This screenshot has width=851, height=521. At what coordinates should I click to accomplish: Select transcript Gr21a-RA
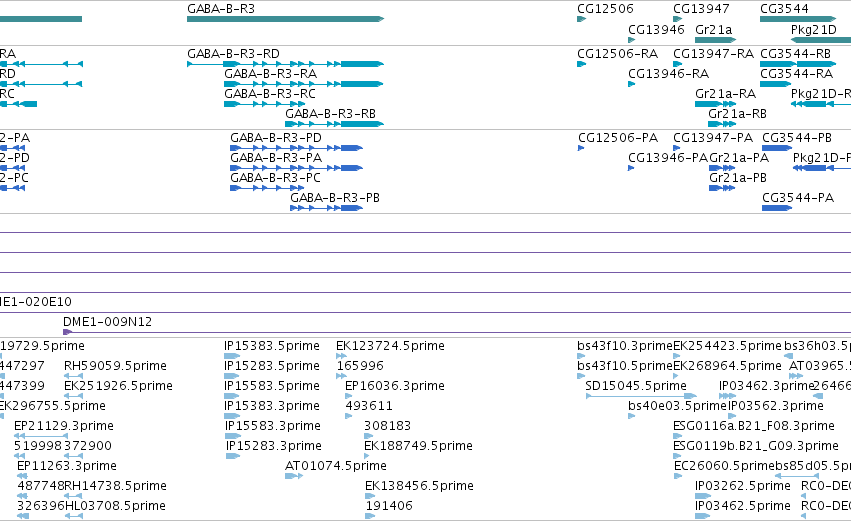[726, 94]
